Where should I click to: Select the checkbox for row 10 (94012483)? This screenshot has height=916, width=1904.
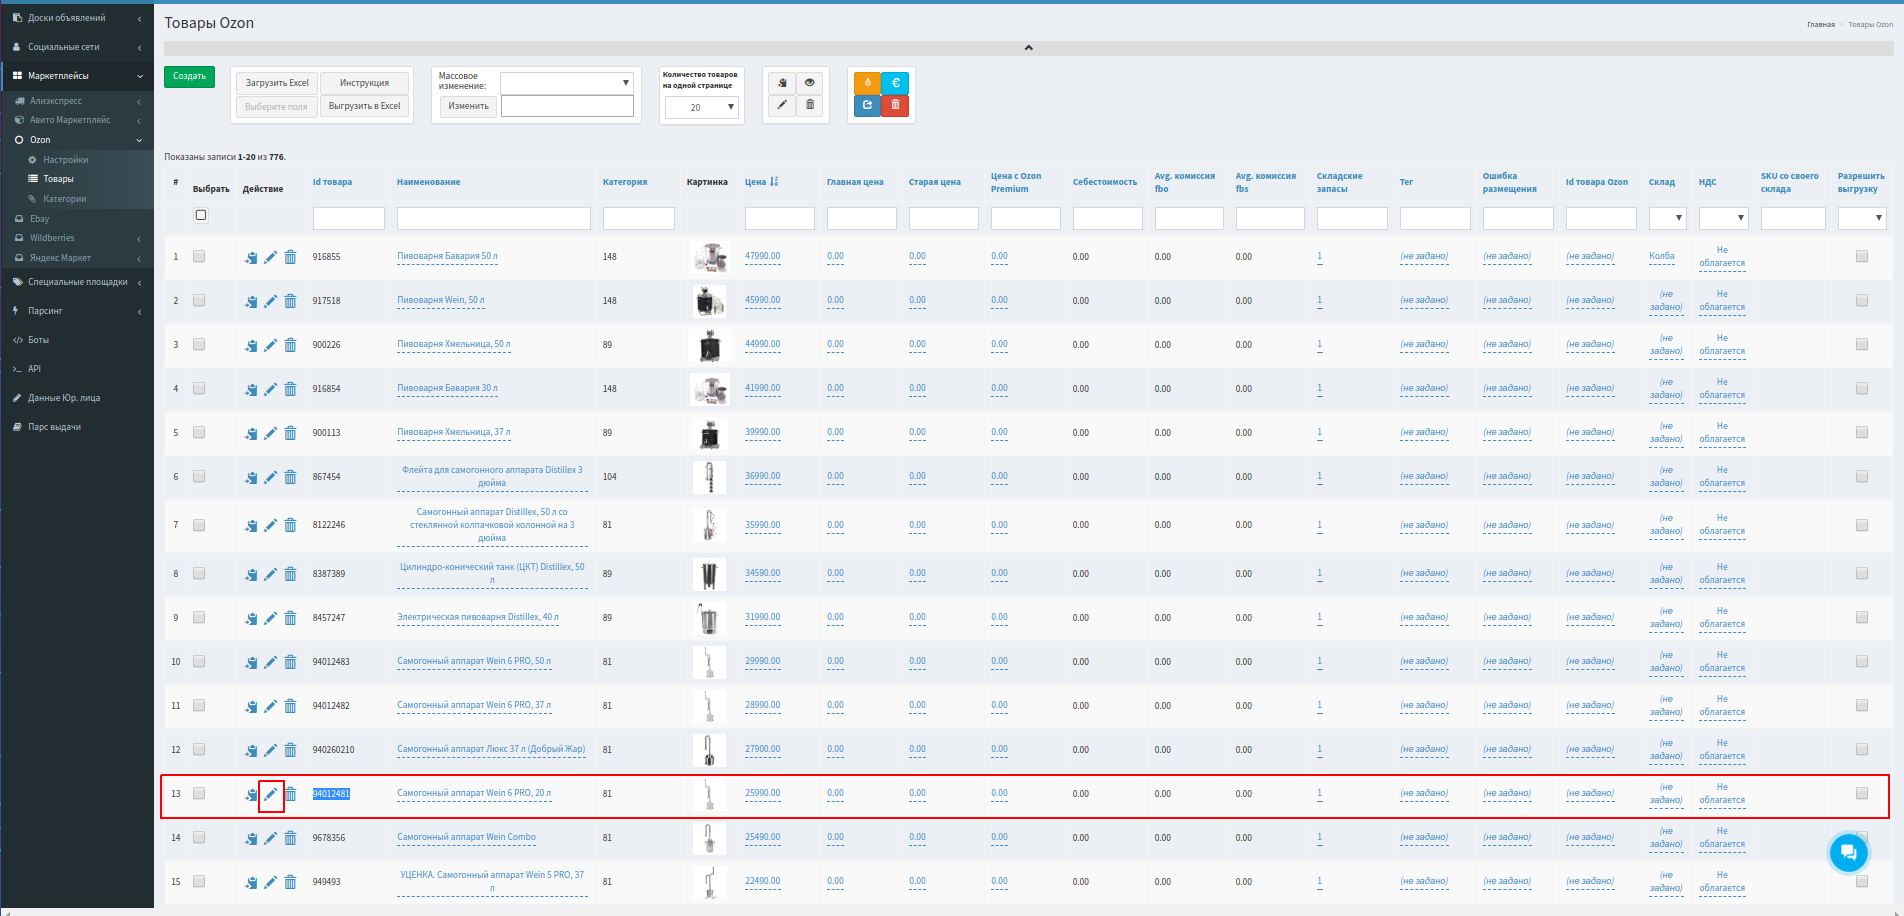pyautogui.click(x=199, y=661)
